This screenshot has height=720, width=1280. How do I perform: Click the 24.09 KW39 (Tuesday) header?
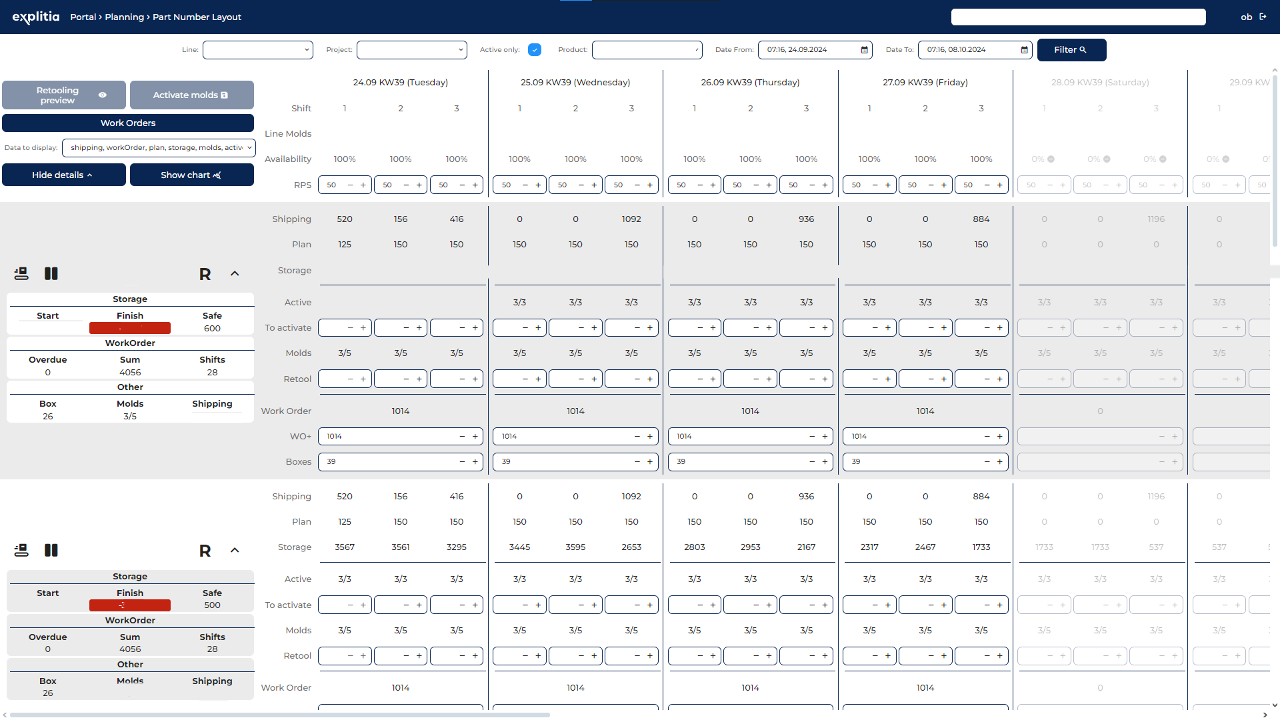tap(401, 82)
